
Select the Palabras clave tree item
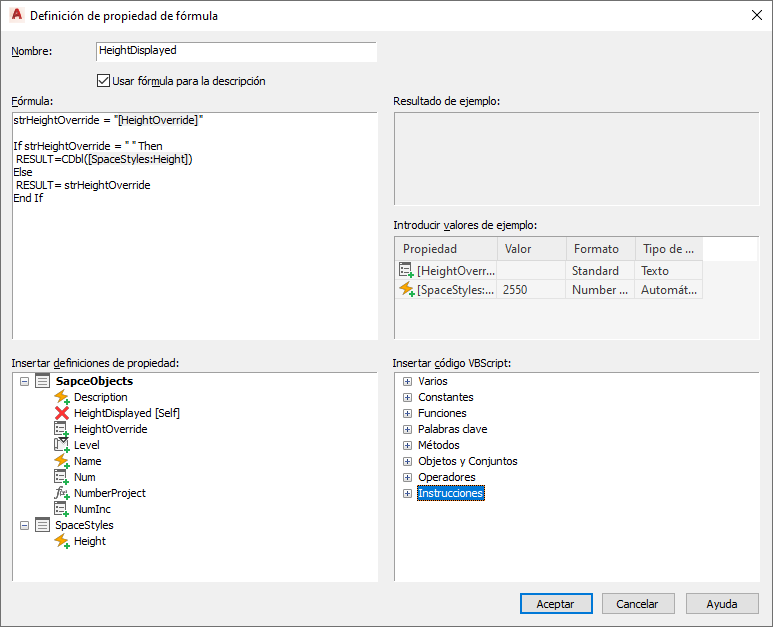coord(453,429)
